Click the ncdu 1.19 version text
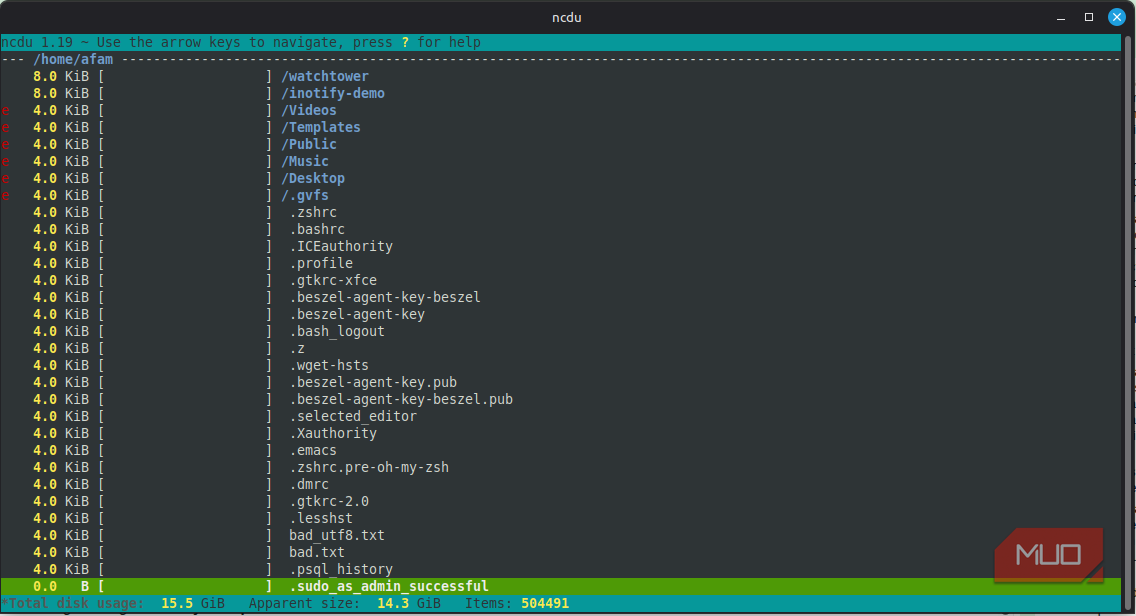The height and width of the screenshot is (616, 1136). pos(37,43)
